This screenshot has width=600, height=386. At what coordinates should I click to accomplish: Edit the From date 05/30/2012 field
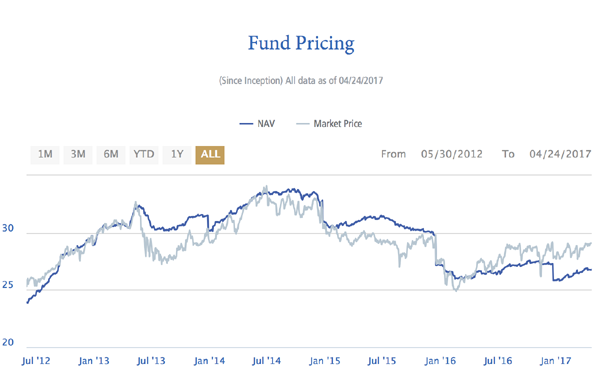coord(452,154)
